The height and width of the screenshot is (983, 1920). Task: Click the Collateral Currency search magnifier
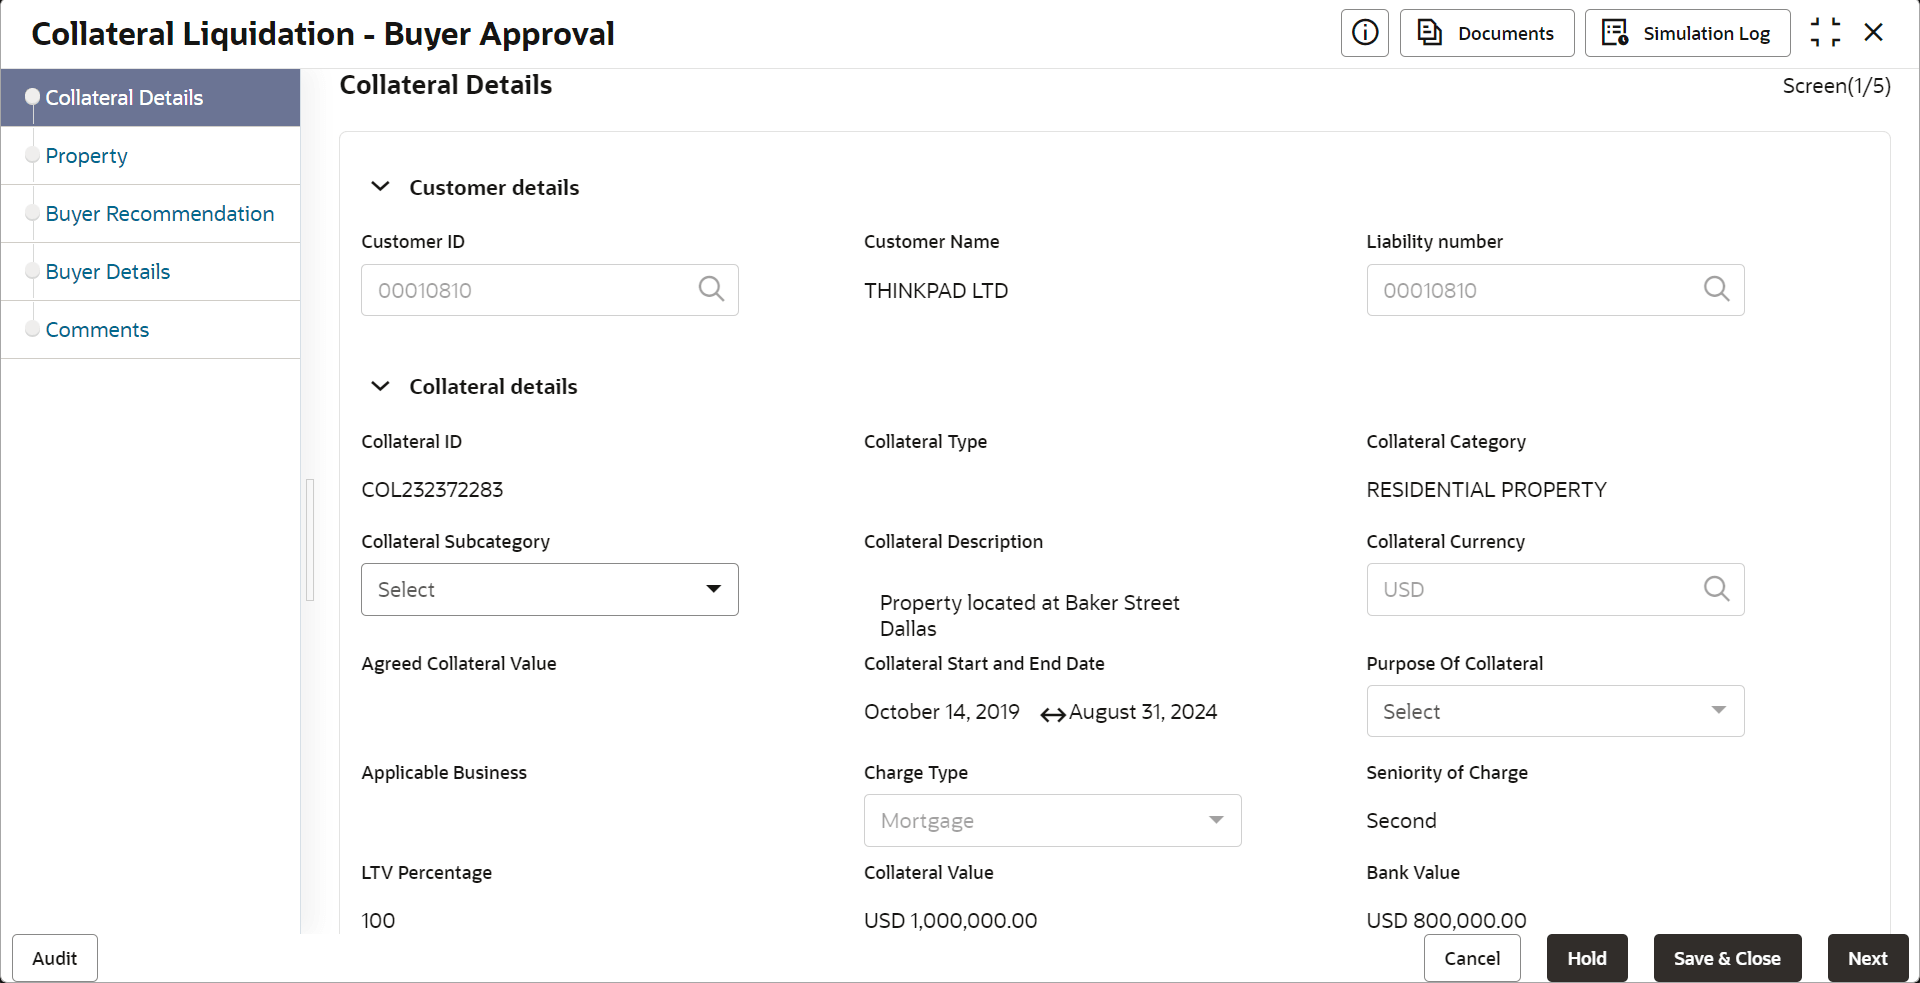coord(1716,589)
